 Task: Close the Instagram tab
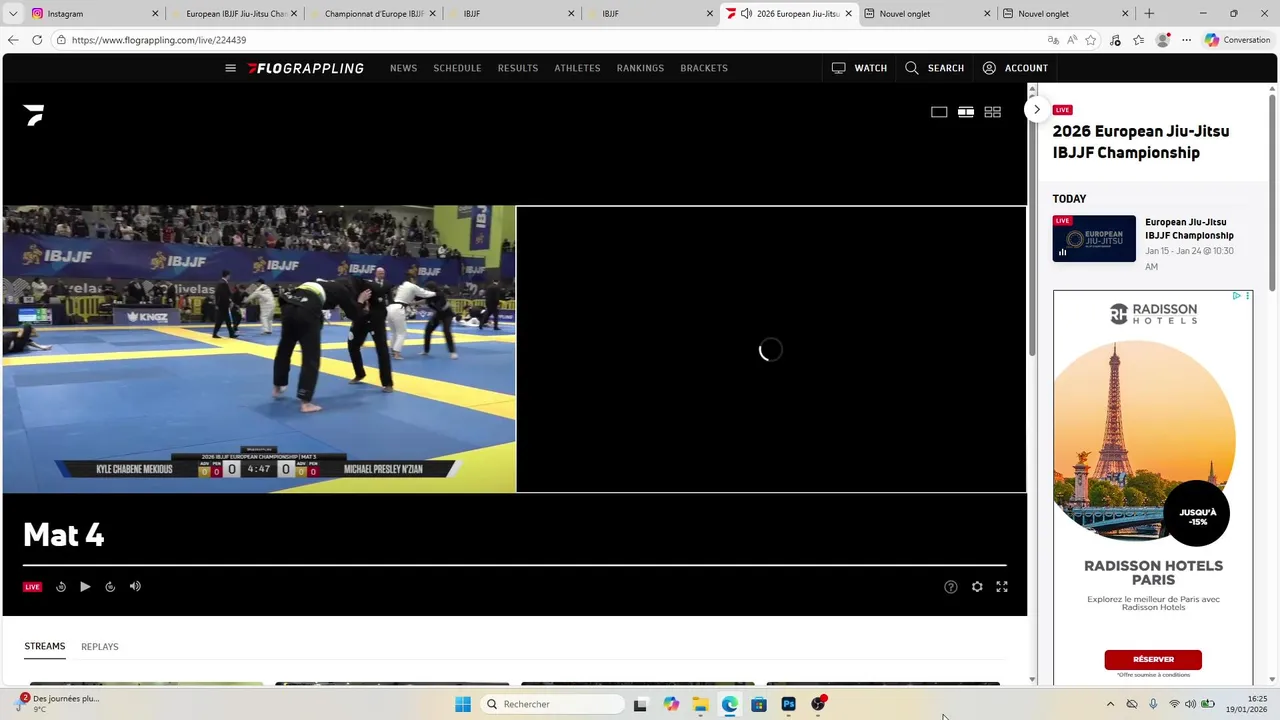(155, 14)
